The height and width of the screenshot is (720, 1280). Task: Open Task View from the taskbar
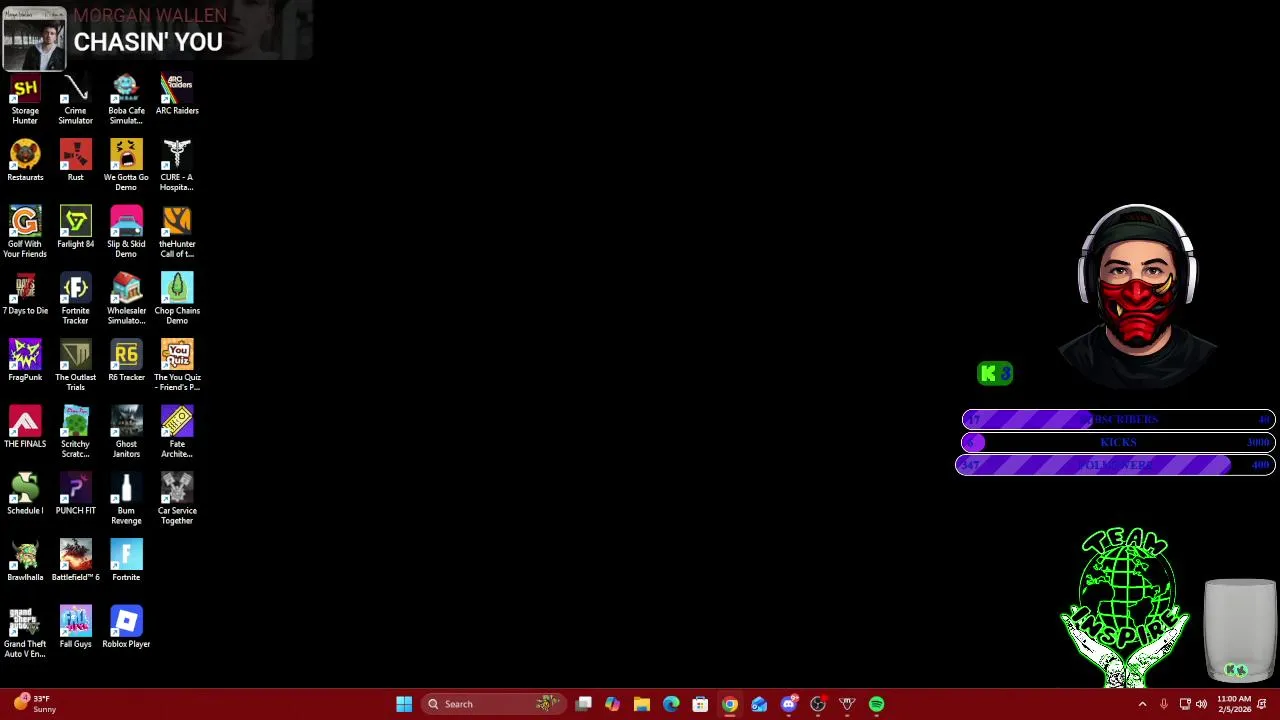coord(584,704)
